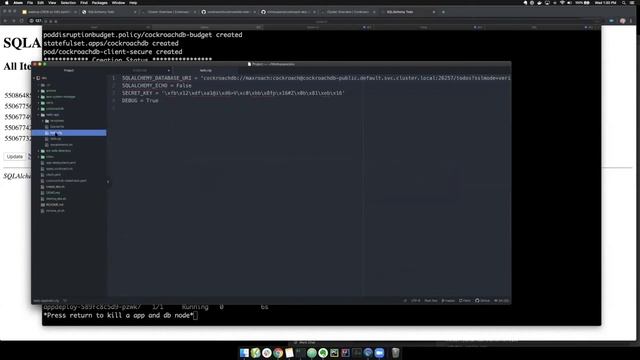640x360 pixels.
Task: Open the GitHub panel from status bar
Action: pos(482,301)
